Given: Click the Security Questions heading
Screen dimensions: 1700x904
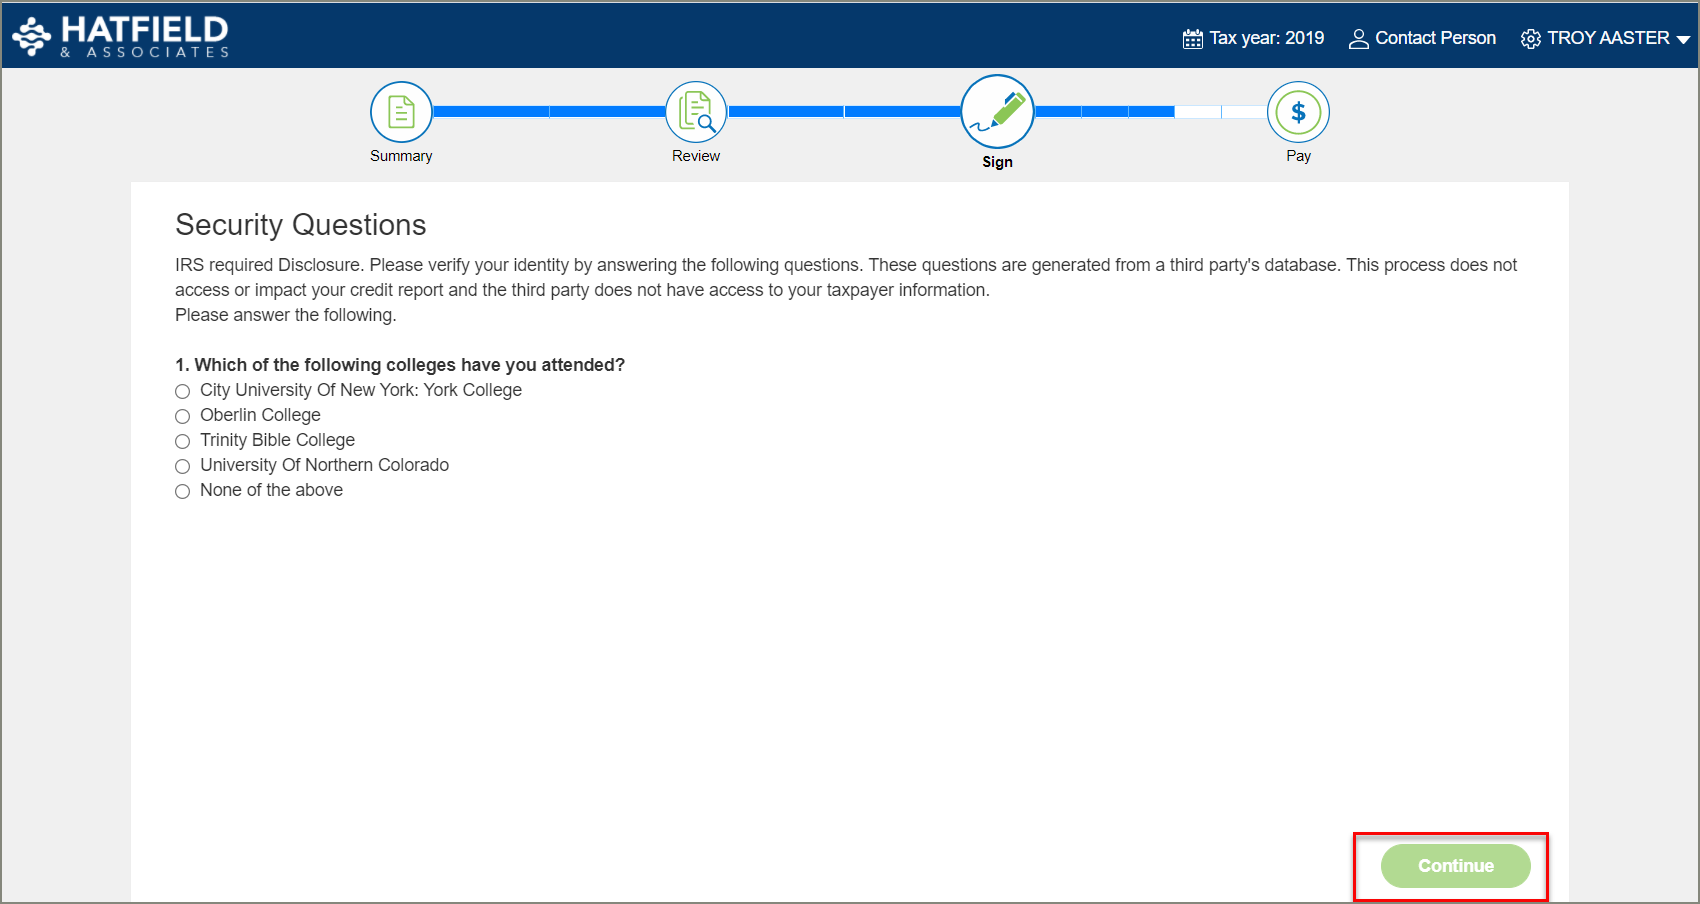Looking at the screenshot, I should 301,225.
